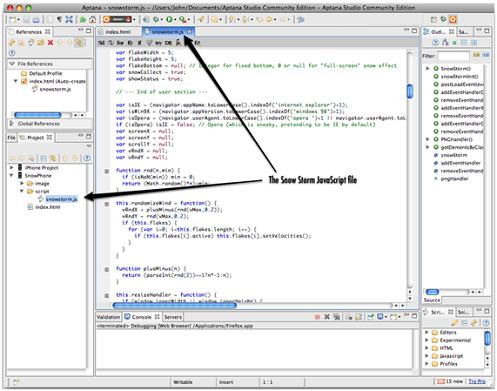The height and width of the screenshot is (391, 497).
Task: Select the Project view tab
Action: 36,138
